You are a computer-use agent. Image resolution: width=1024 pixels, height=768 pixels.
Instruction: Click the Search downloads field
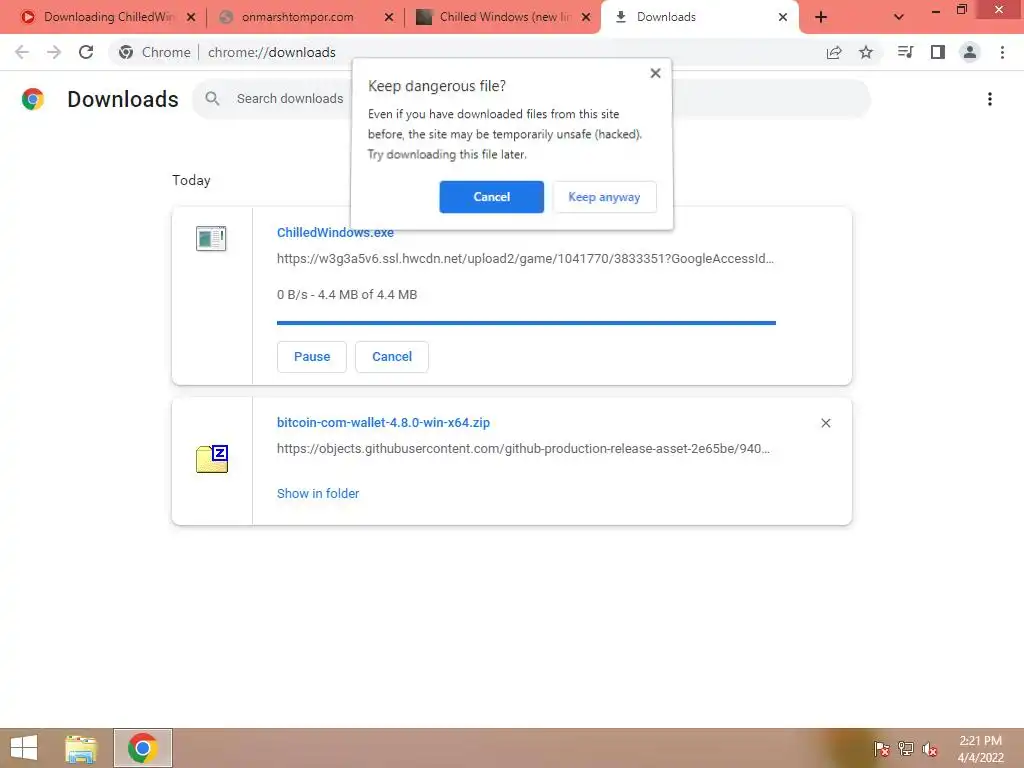pyautogui.click(x=531, y=99)
